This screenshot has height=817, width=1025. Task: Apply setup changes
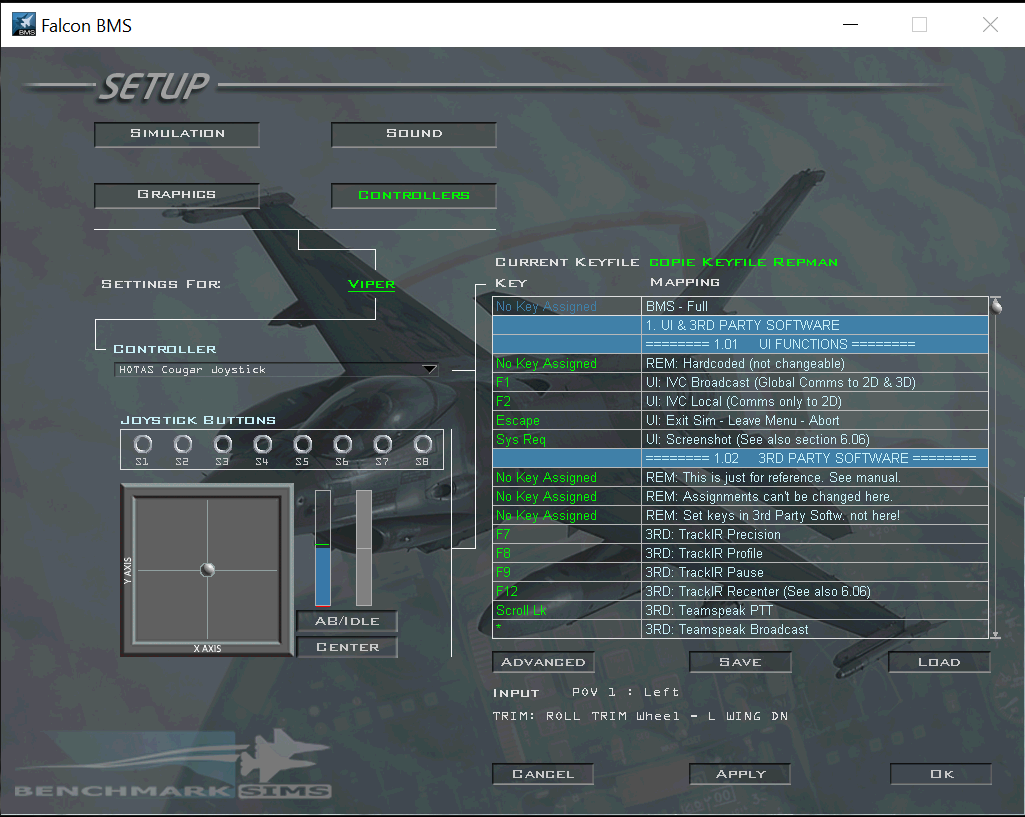click(x=740, y=774)
